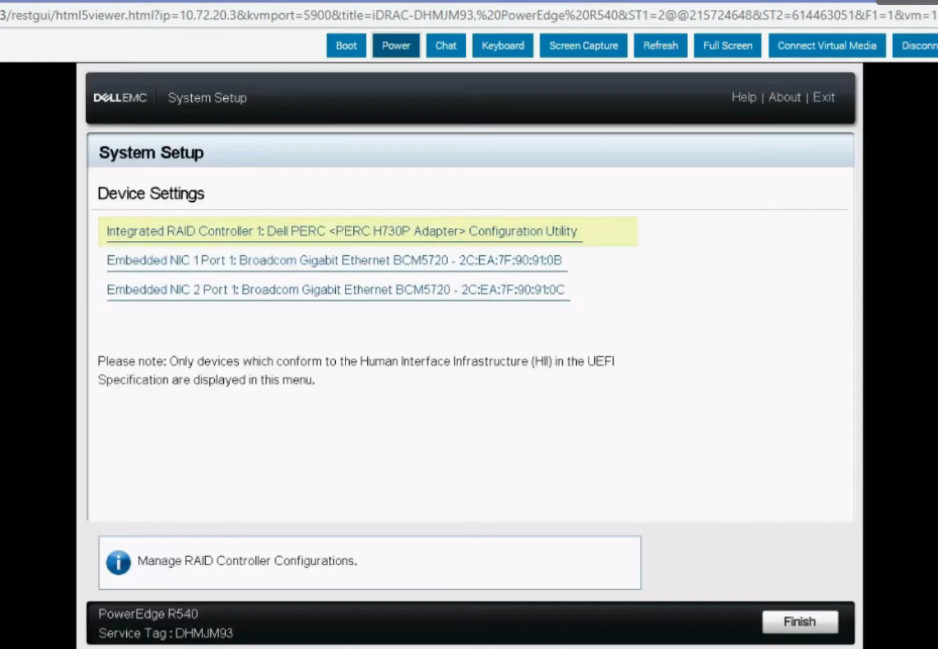Open the Power menu button
The image size is (938, 649).
pyautogui.click(x=396, y=45)
